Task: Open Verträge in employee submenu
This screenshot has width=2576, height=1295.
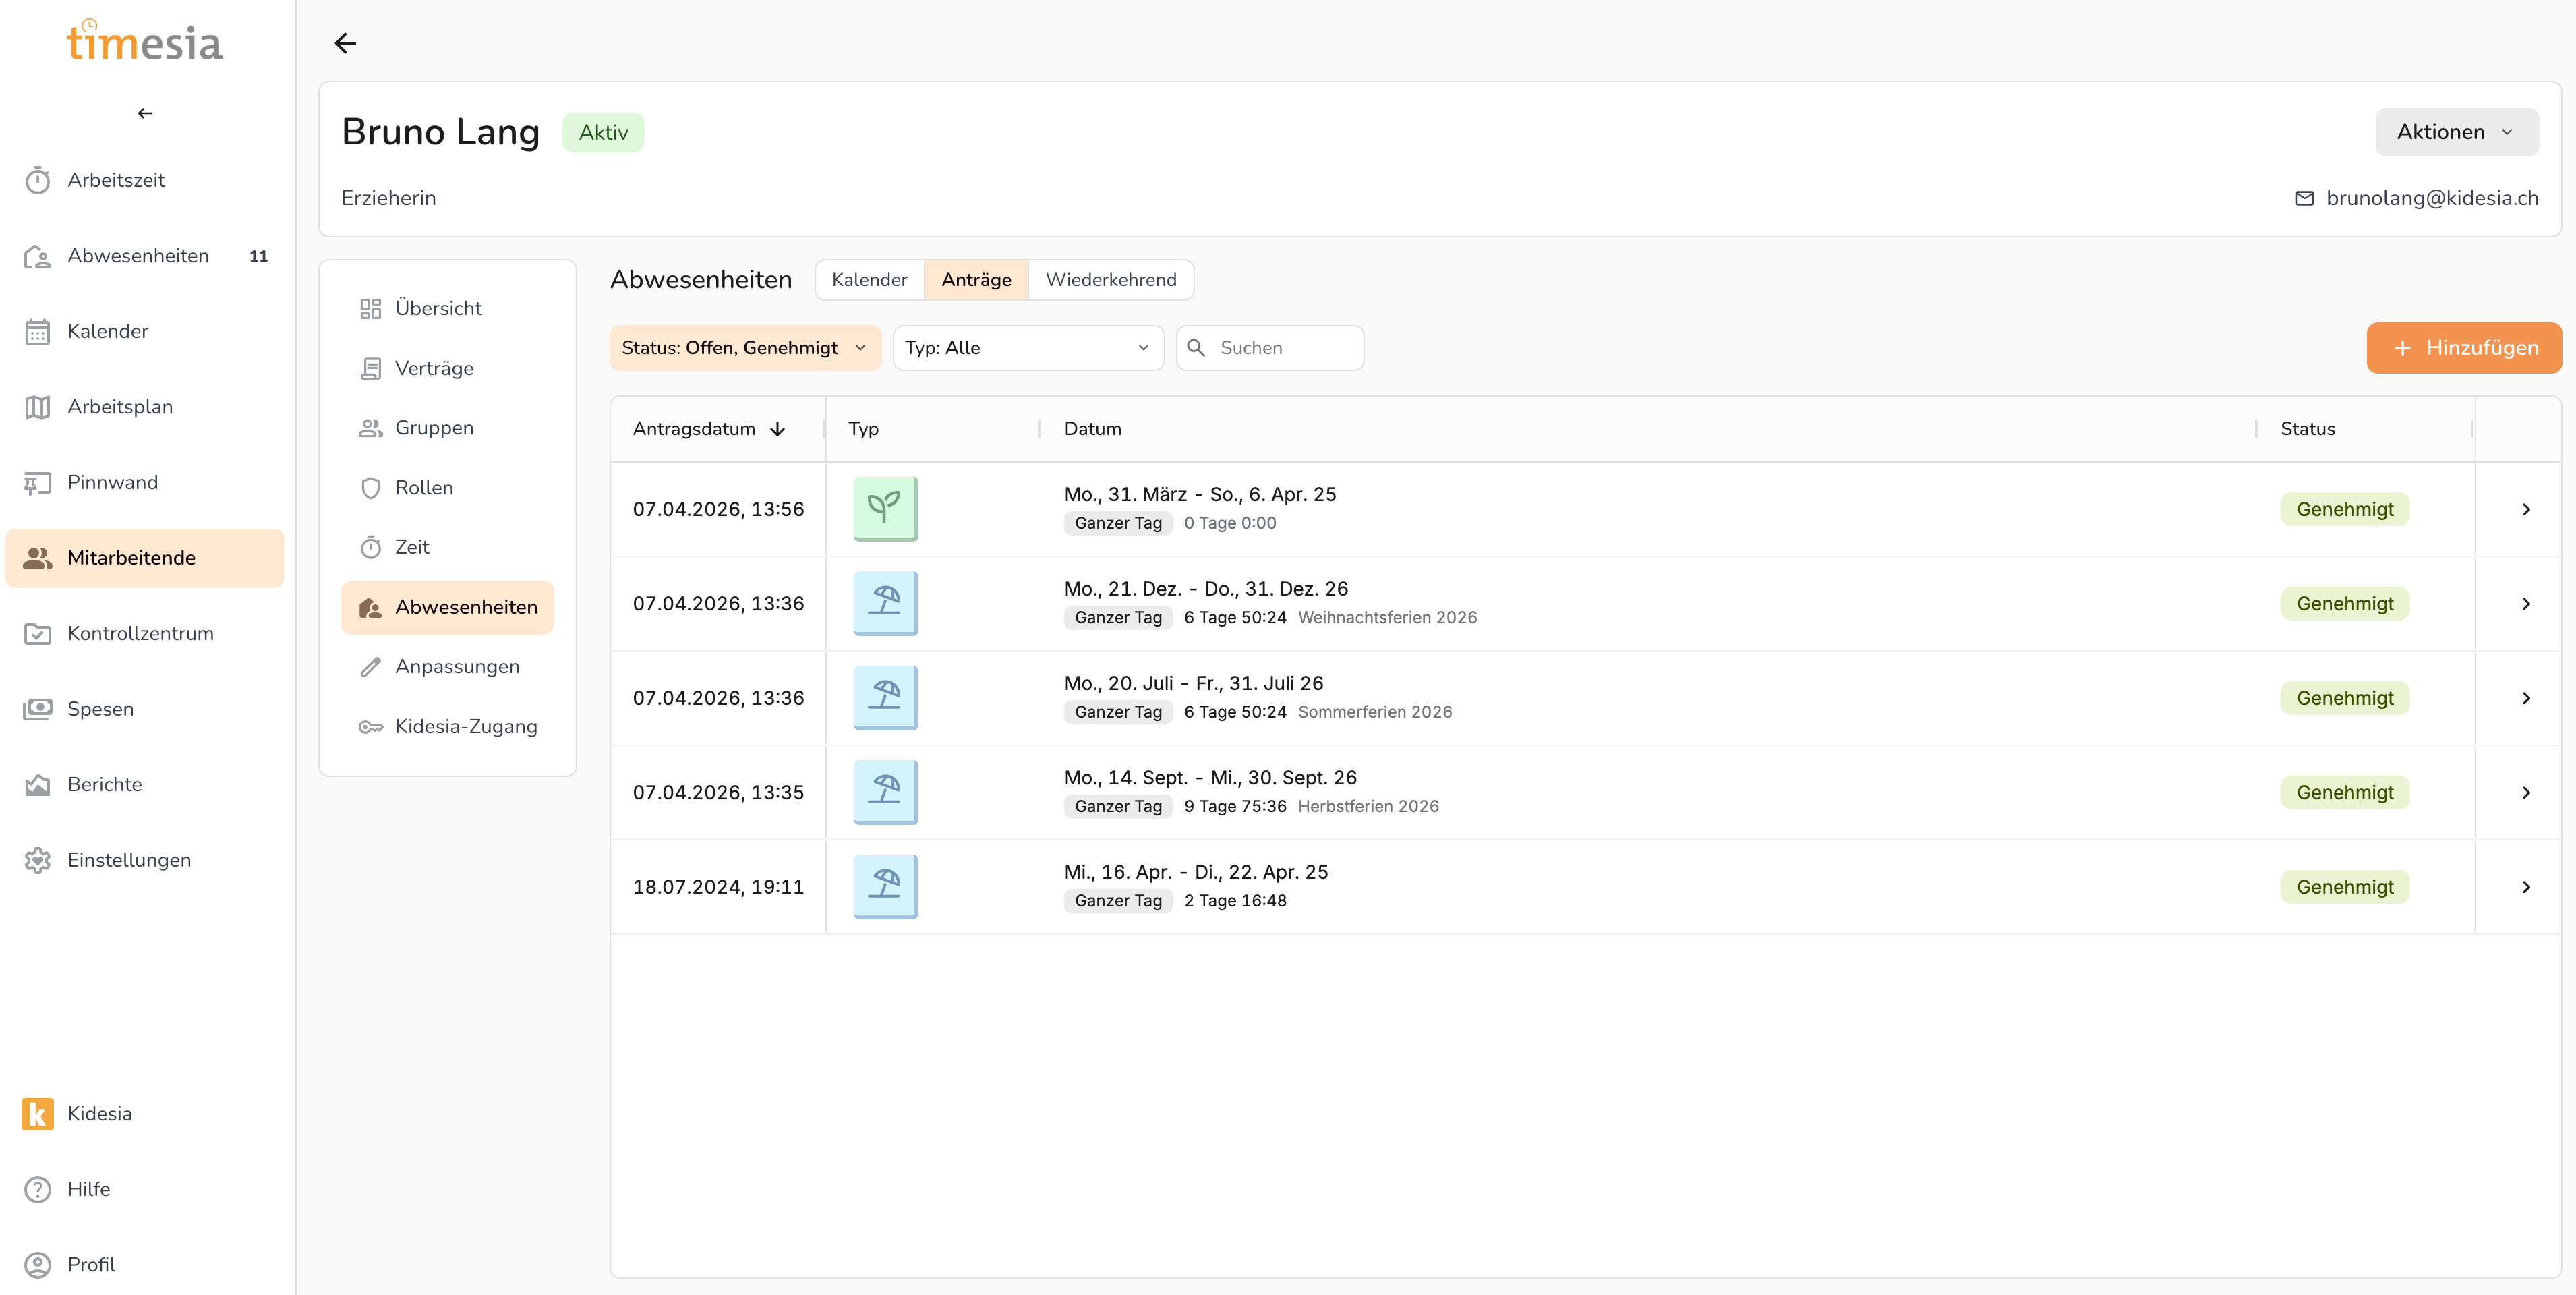Action: click(x=433, y=368)
